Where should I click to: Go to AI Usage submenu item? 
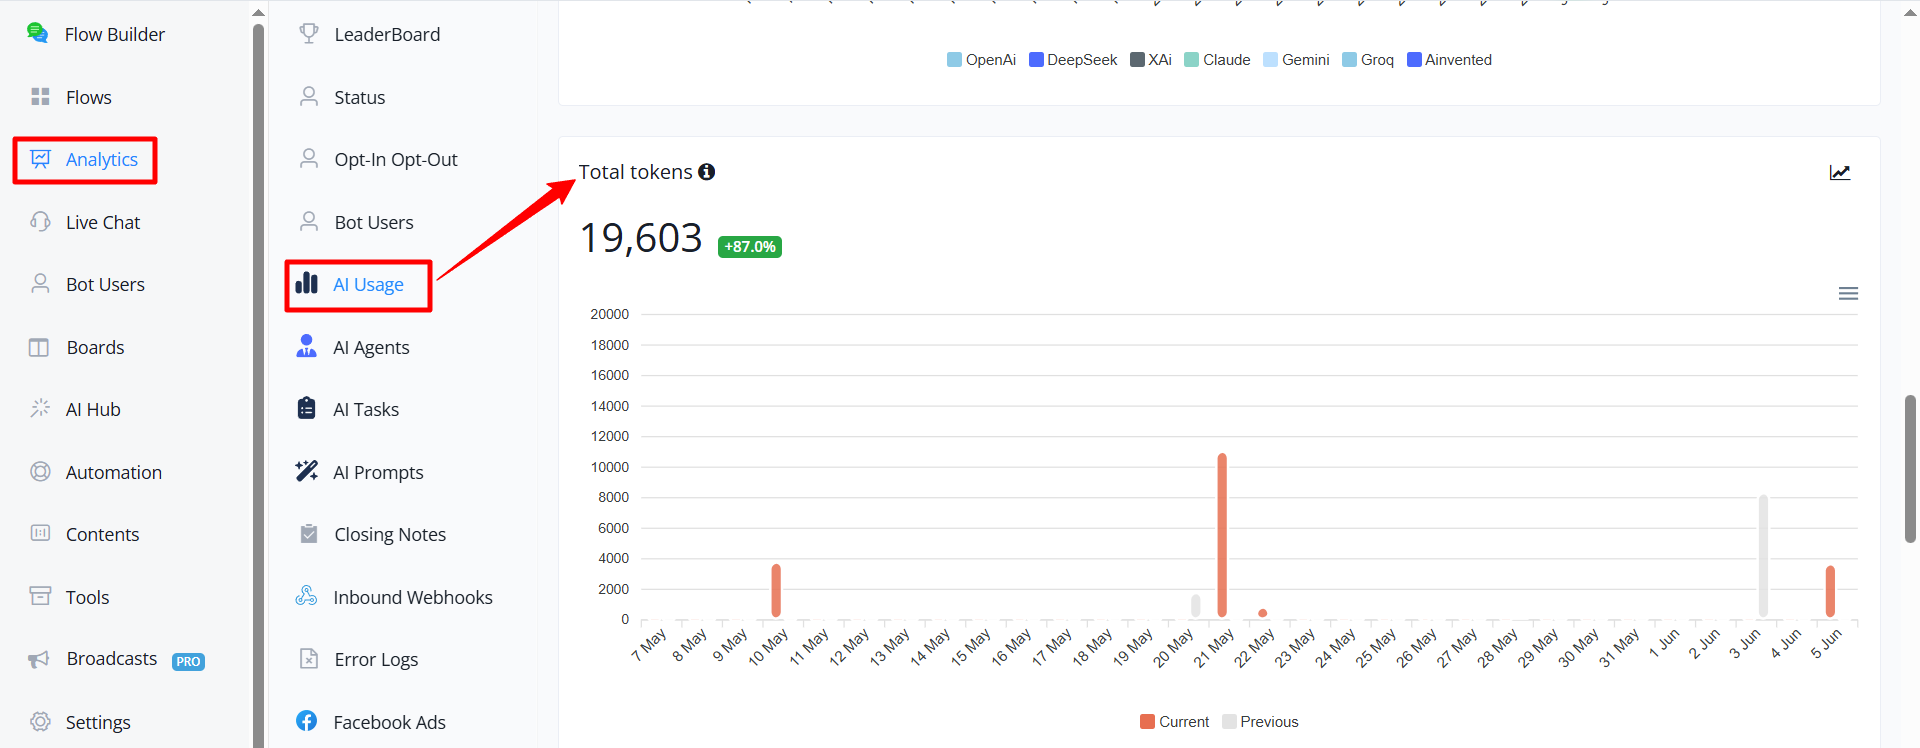pyautogui.click(x=358, y=285)
